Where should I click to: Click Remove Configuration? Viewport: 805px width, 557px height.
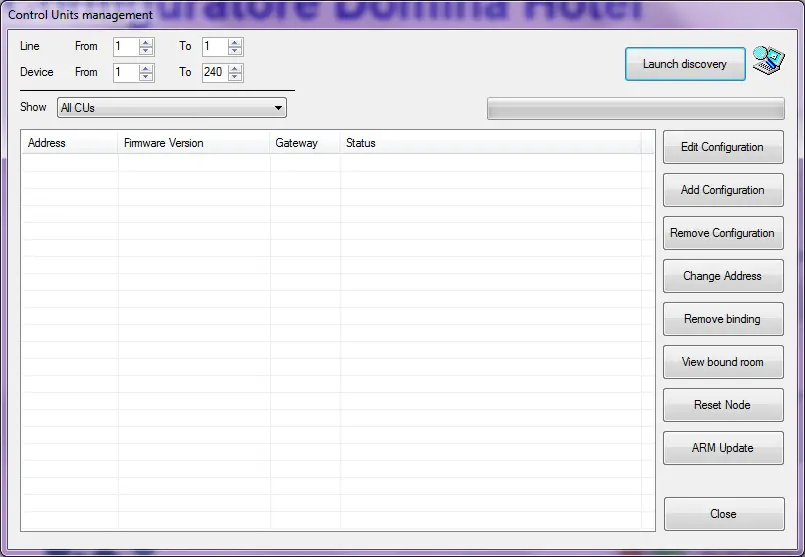723,233
